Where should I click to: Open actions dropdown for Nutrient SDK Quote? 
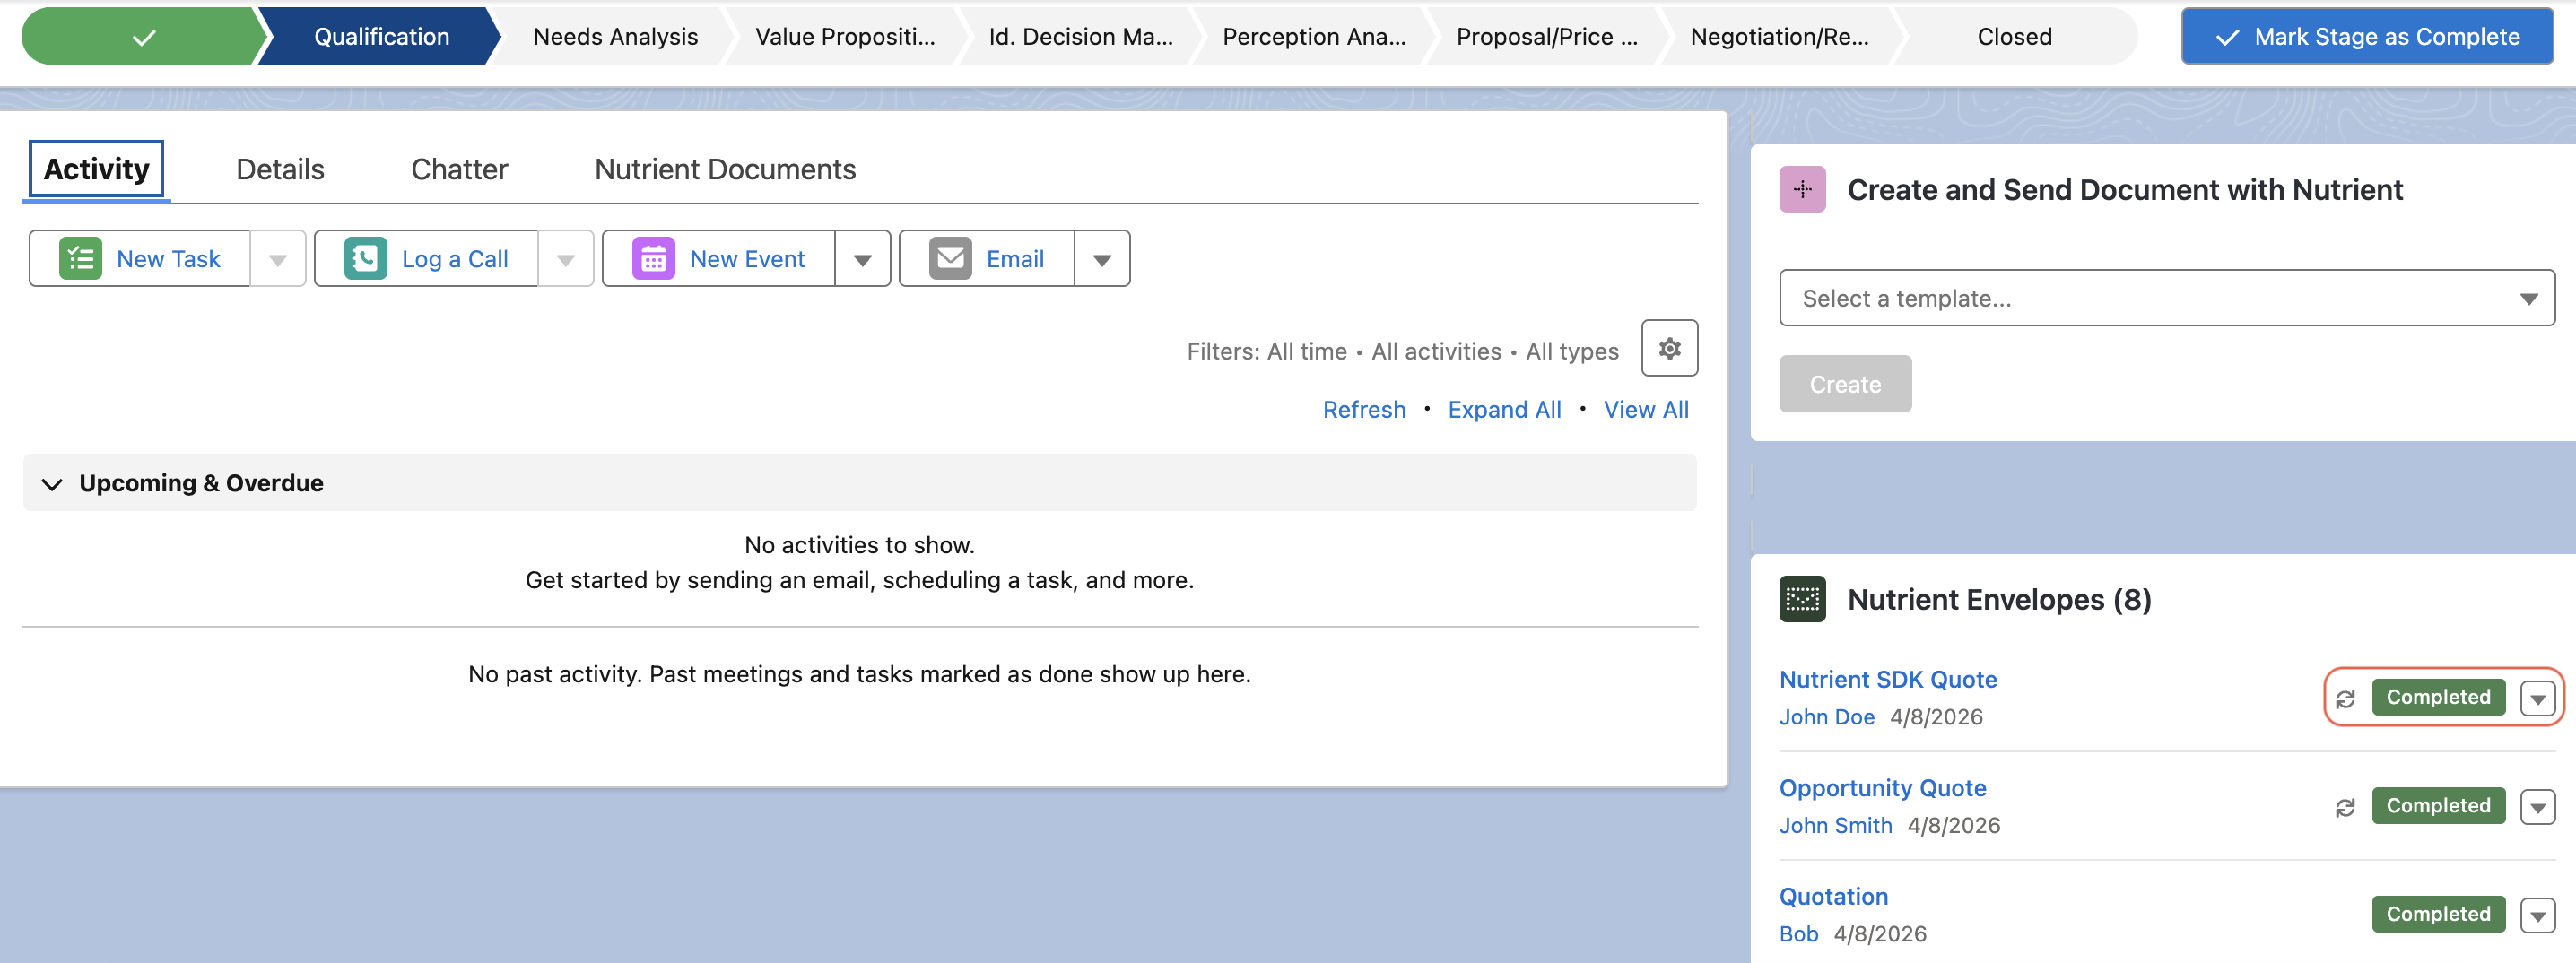click(2537, 698)
